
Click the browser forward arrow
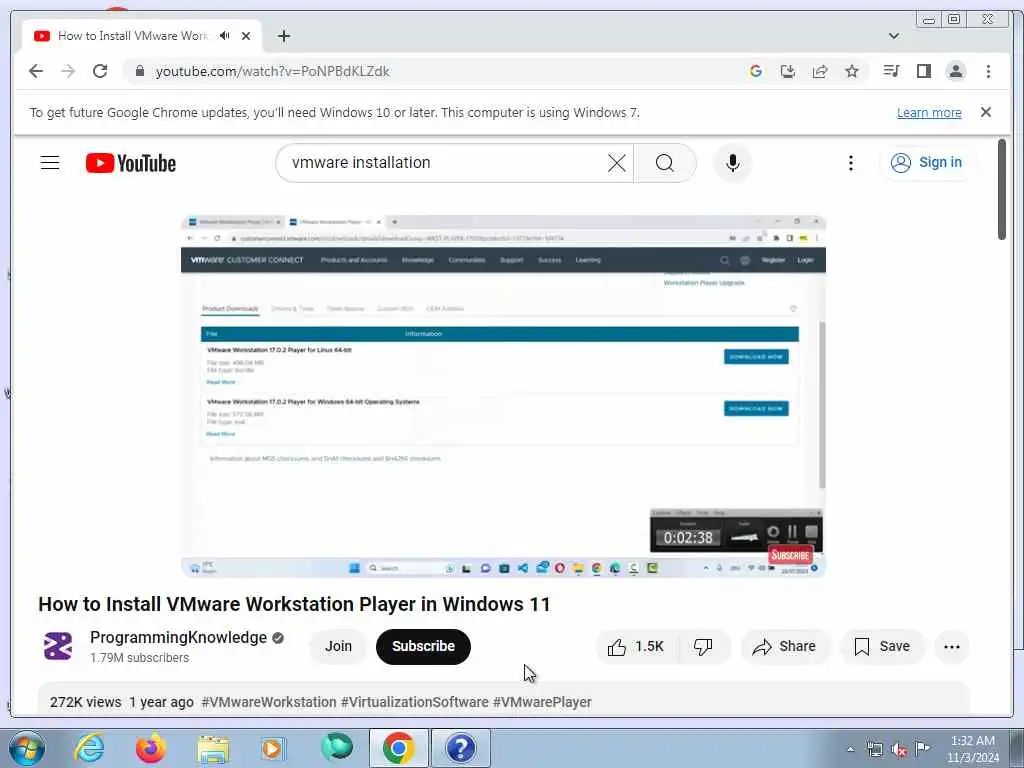pos(68,71)
